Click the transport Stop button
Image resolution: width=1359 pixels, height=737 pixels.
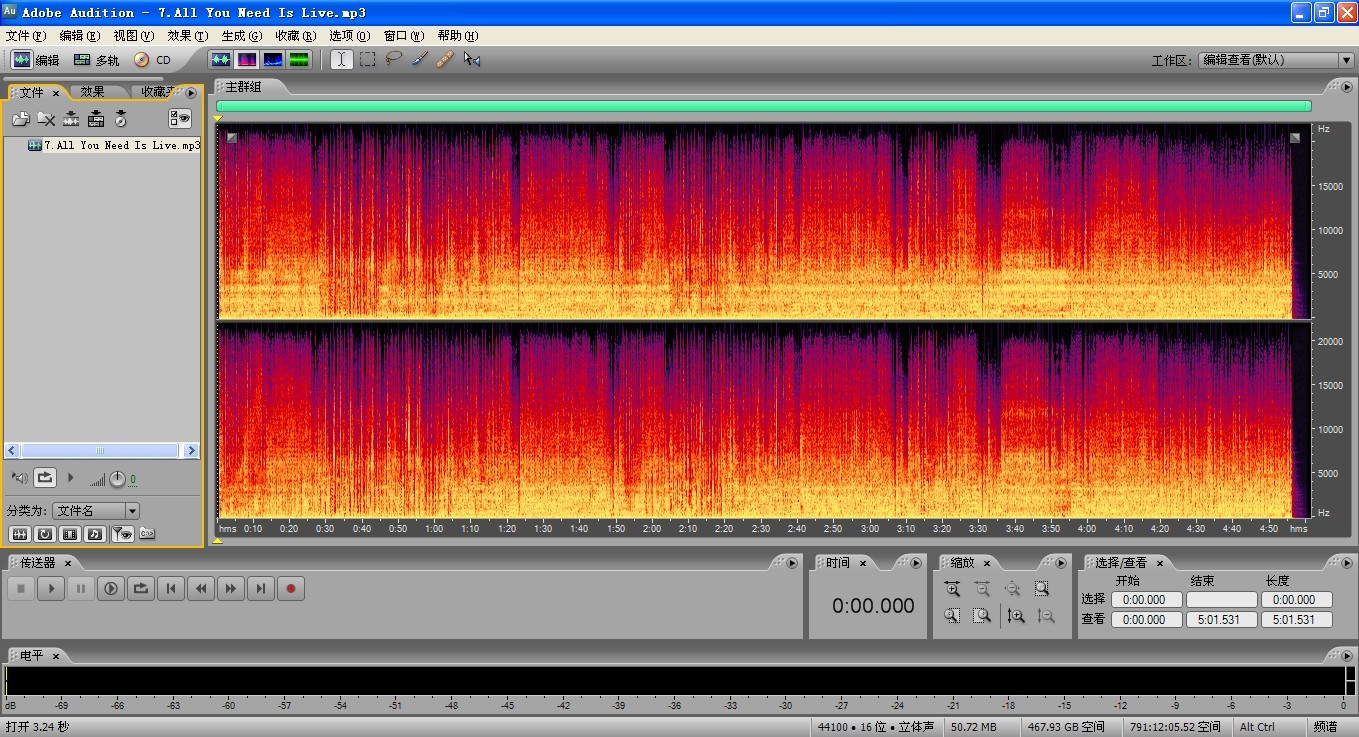pos(21,589)
